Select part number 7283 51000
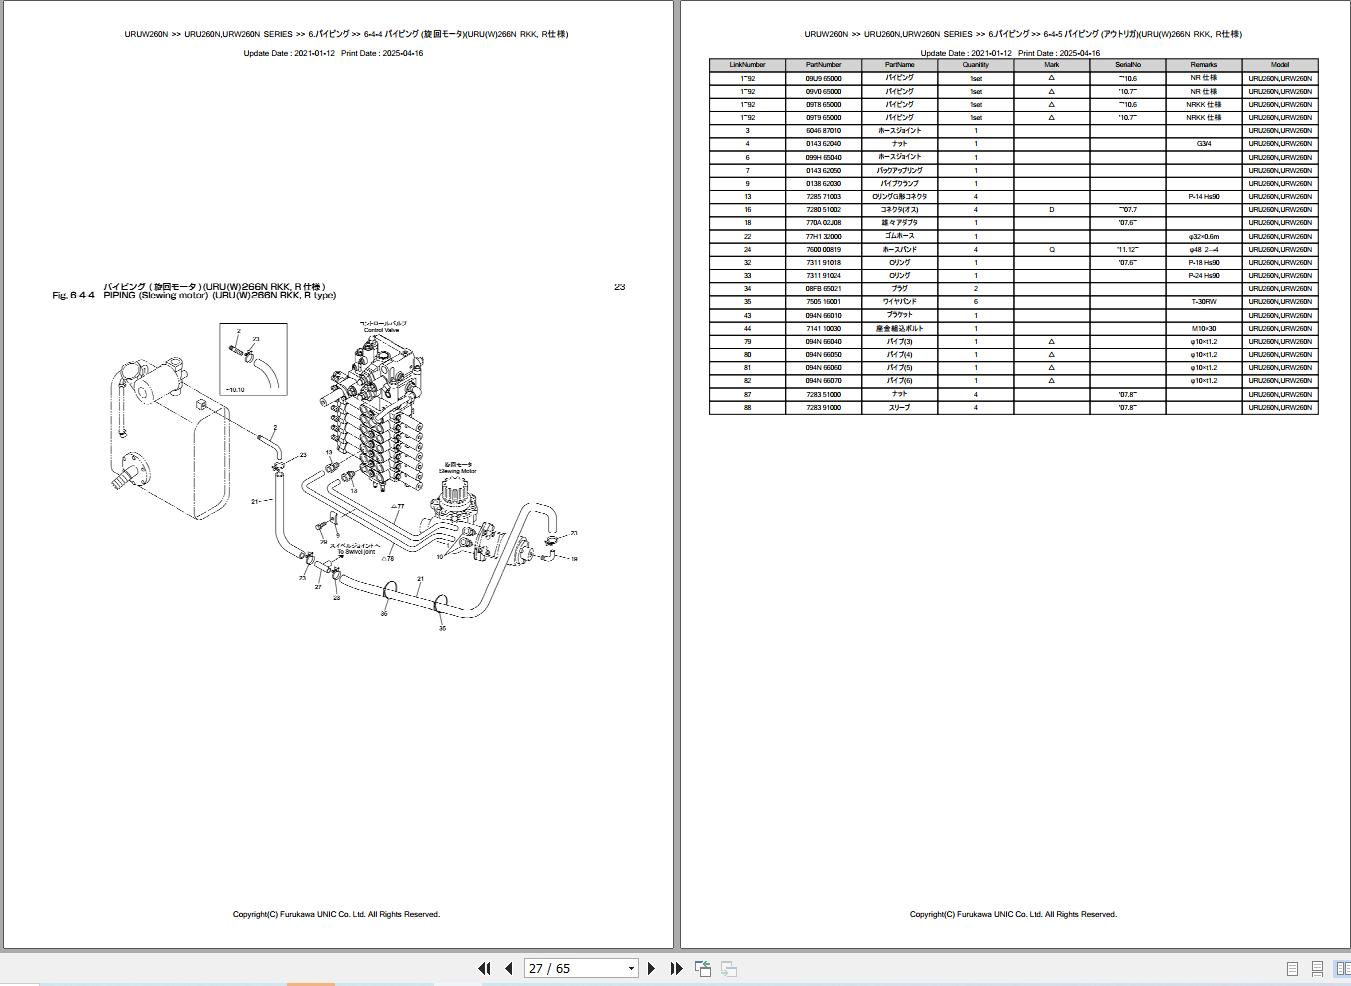Viewport: 1351px width, 986px height. 823,394
